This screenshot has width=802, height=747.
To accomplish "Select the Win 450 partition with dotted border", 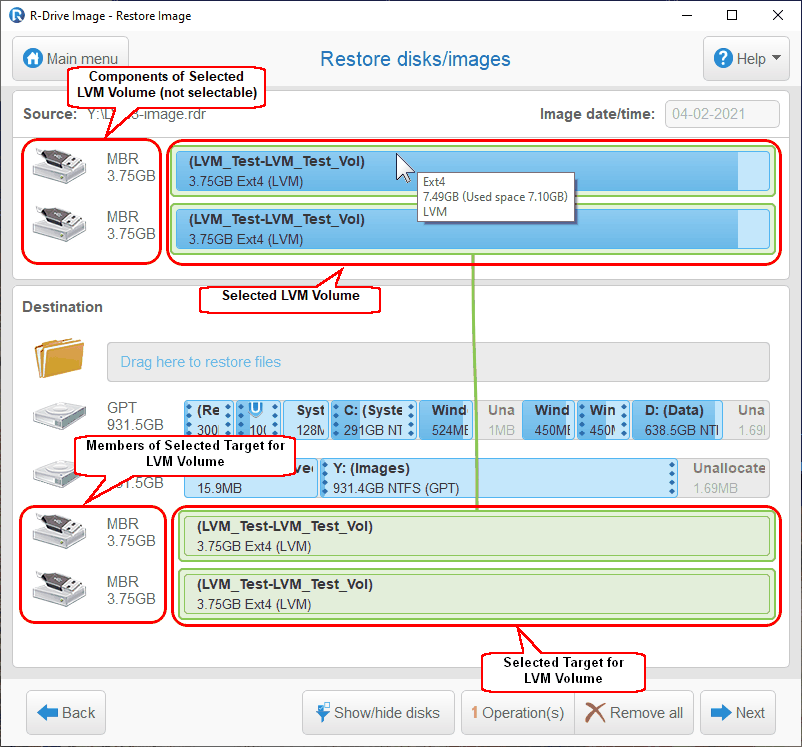I will (x=603, y=420).
